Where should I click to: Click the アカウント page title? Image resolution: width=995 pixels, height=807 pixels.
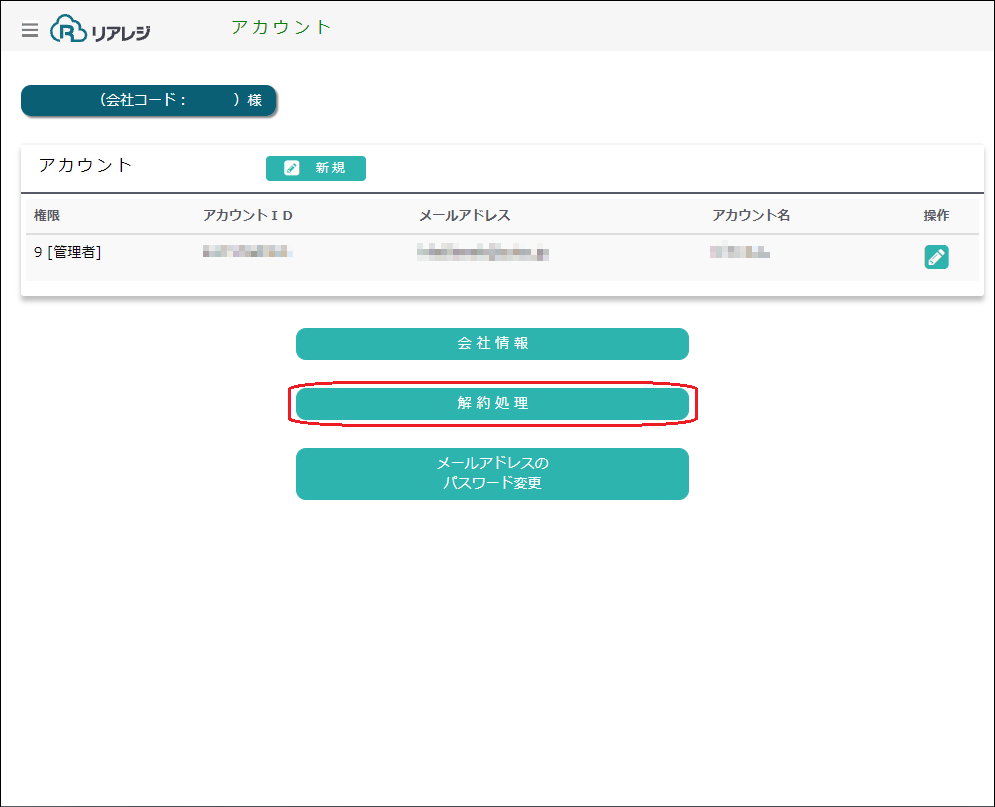click(x=280, y=27)
